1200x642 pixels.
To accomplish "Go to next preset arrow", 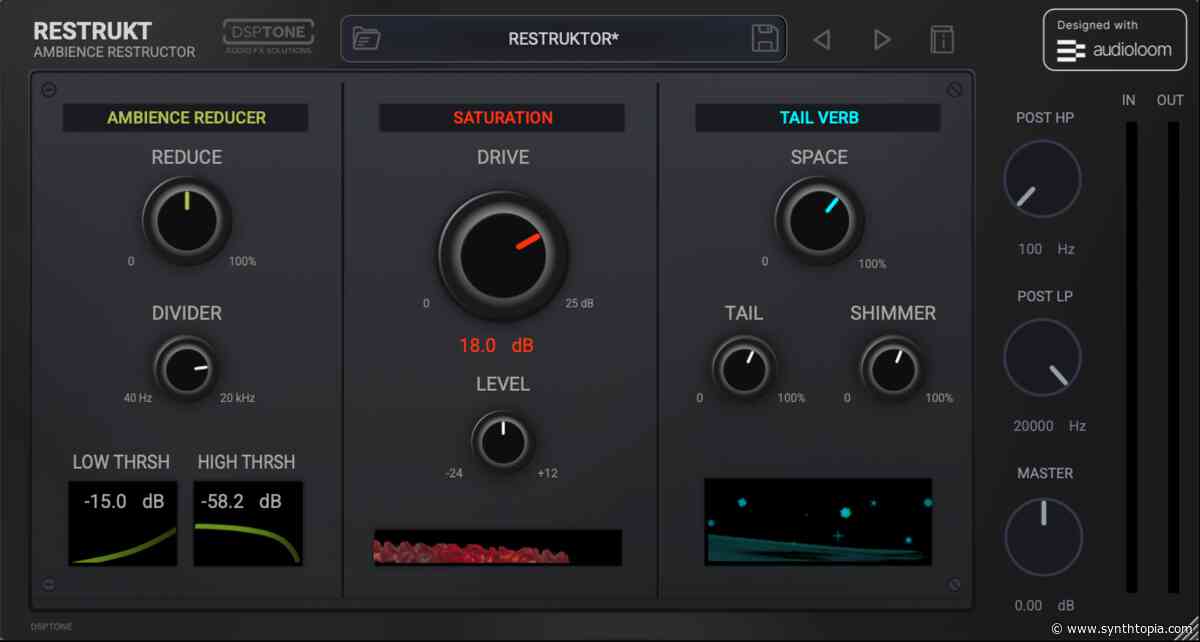I will (882, 40).
